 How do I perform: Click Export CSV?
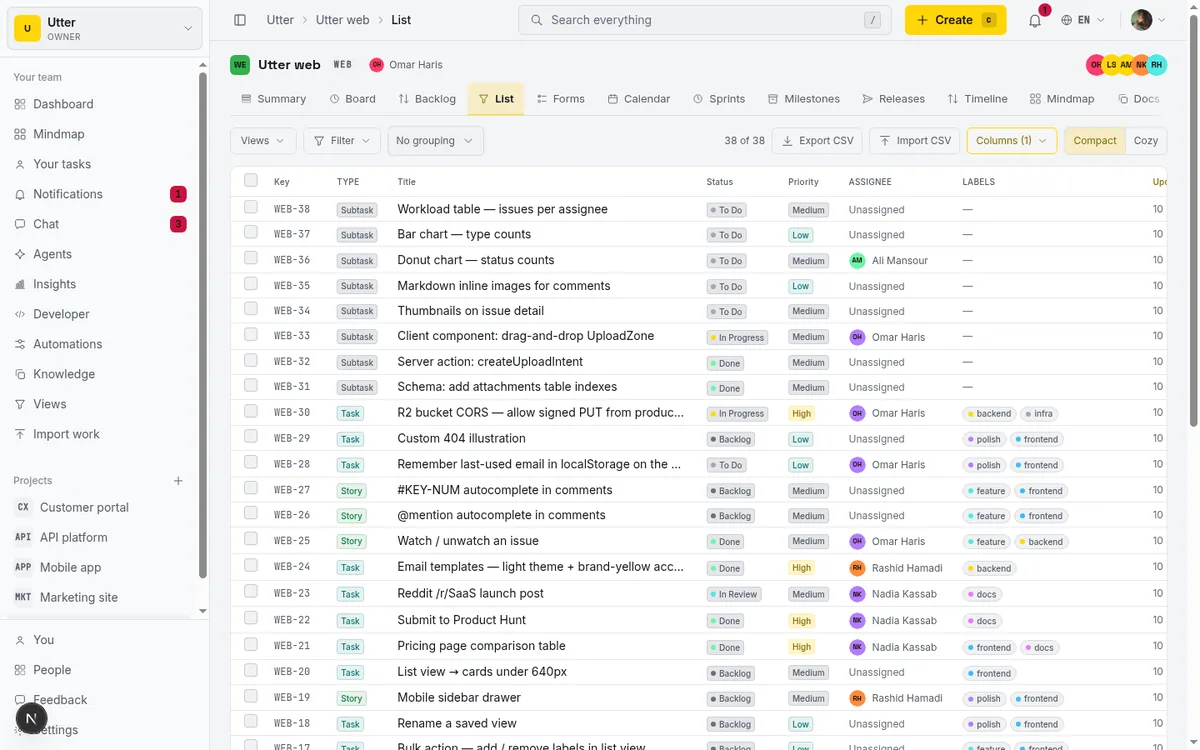point(818,141)
